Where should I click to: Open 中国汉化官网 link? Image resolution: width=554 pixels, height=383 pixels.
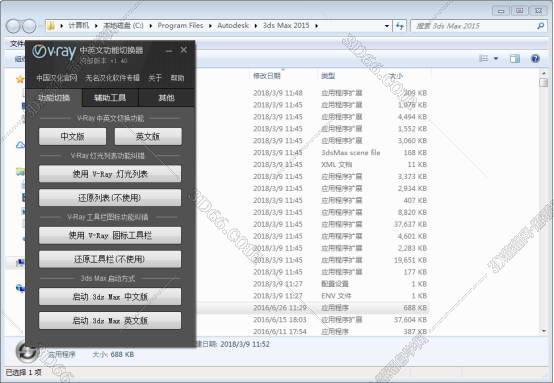tap(57, 78)
